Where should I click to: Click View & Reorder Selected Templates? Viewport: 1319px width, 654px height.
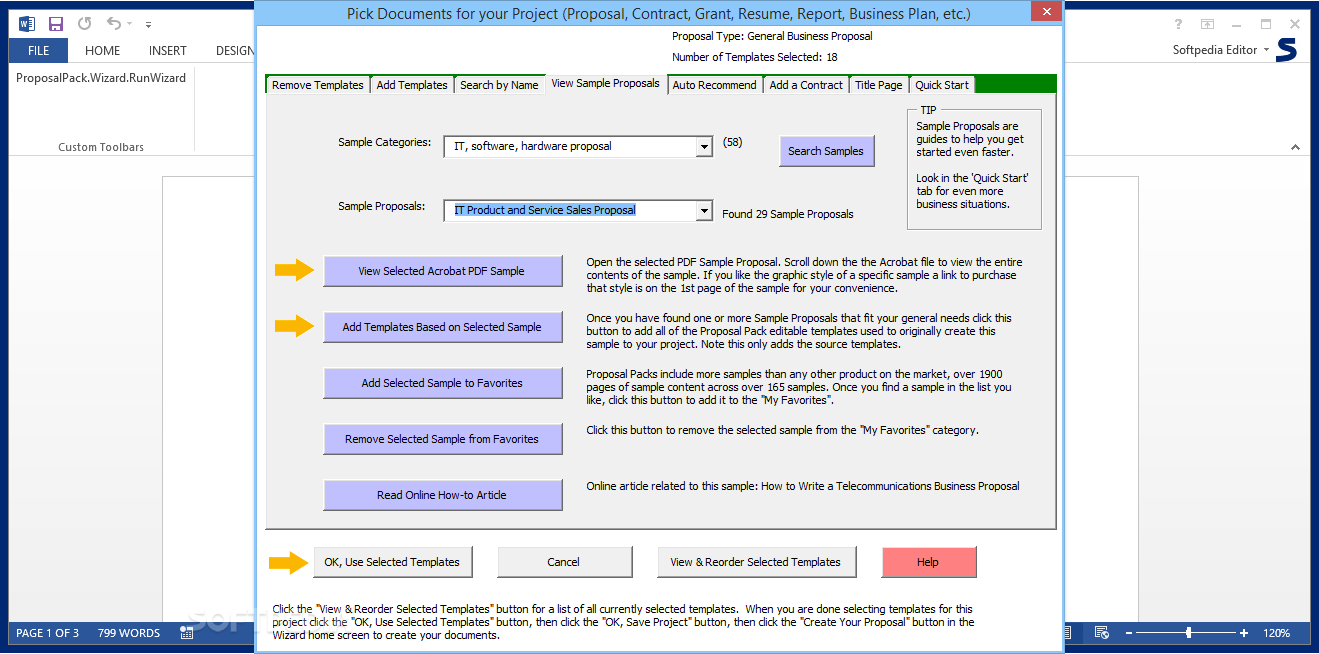tap(755, 562)
